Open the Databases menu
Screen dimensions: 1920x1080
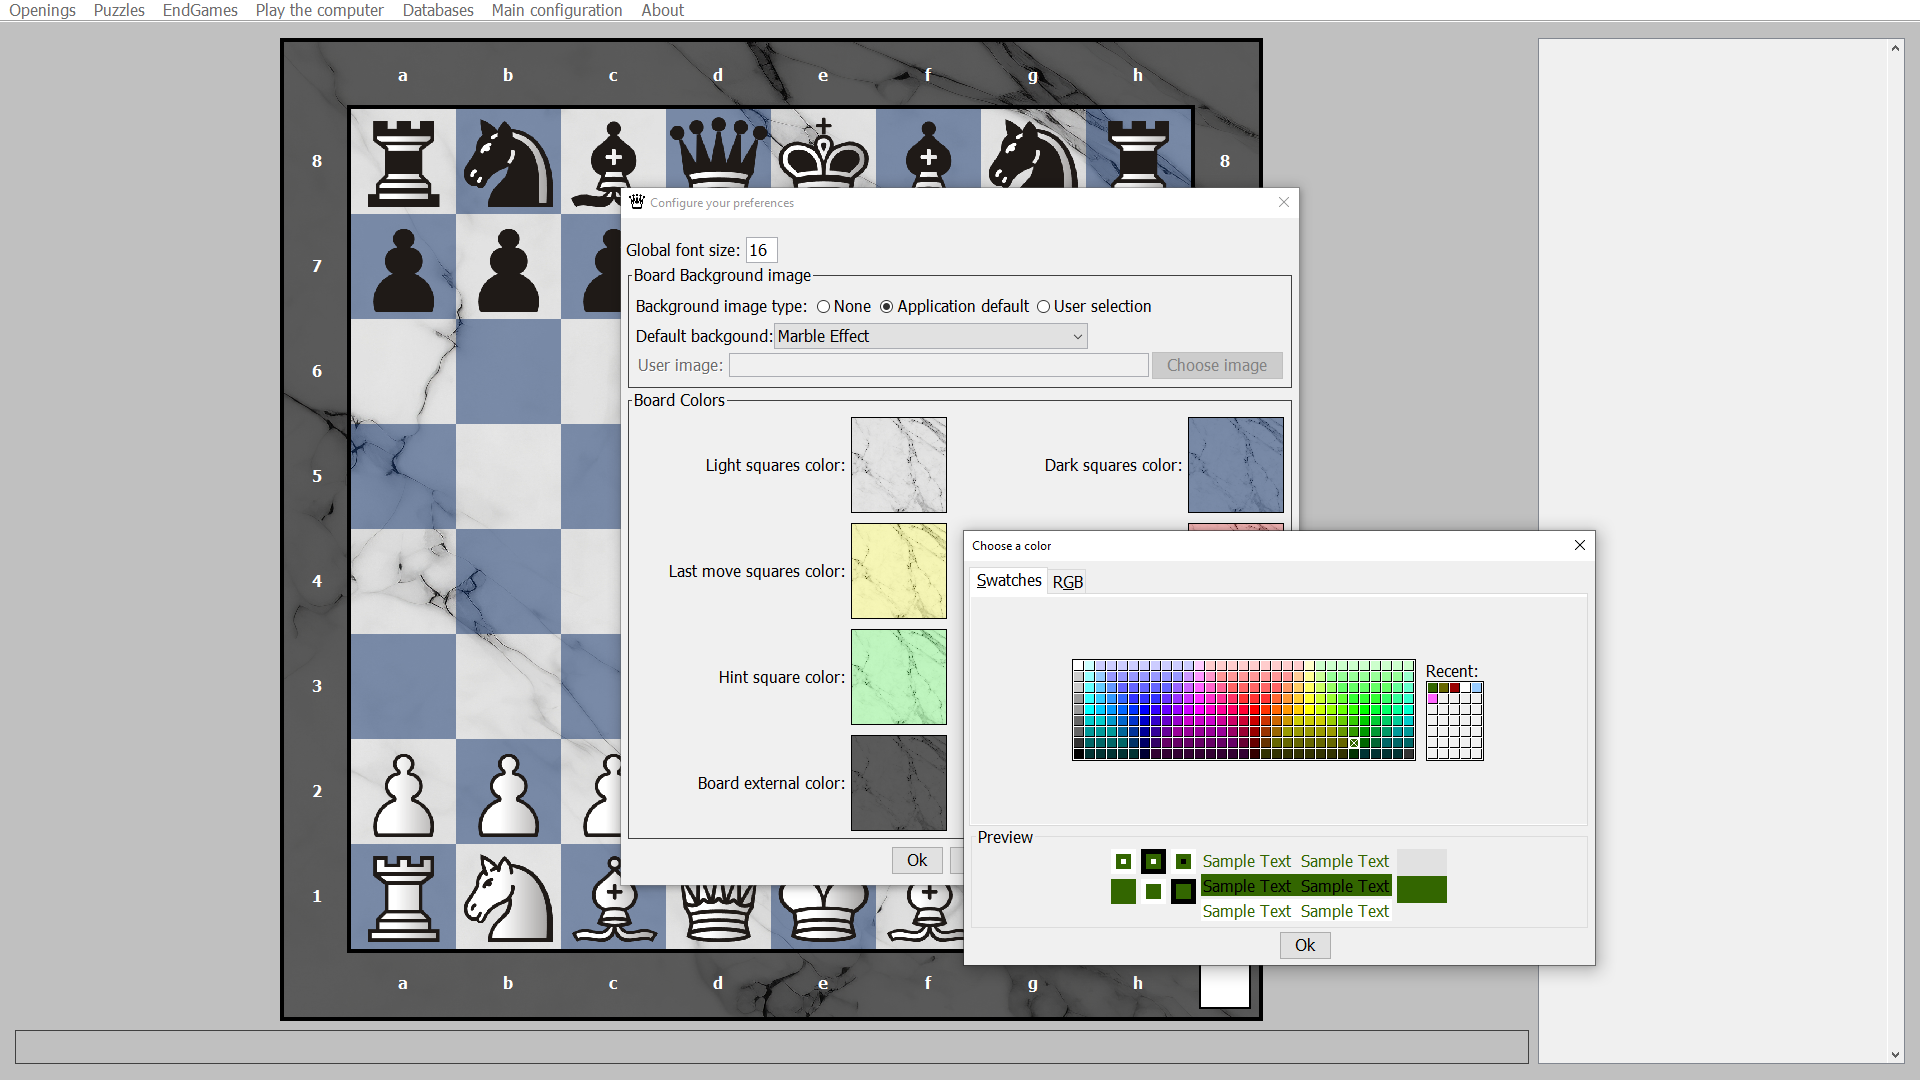tap(438, 10)
